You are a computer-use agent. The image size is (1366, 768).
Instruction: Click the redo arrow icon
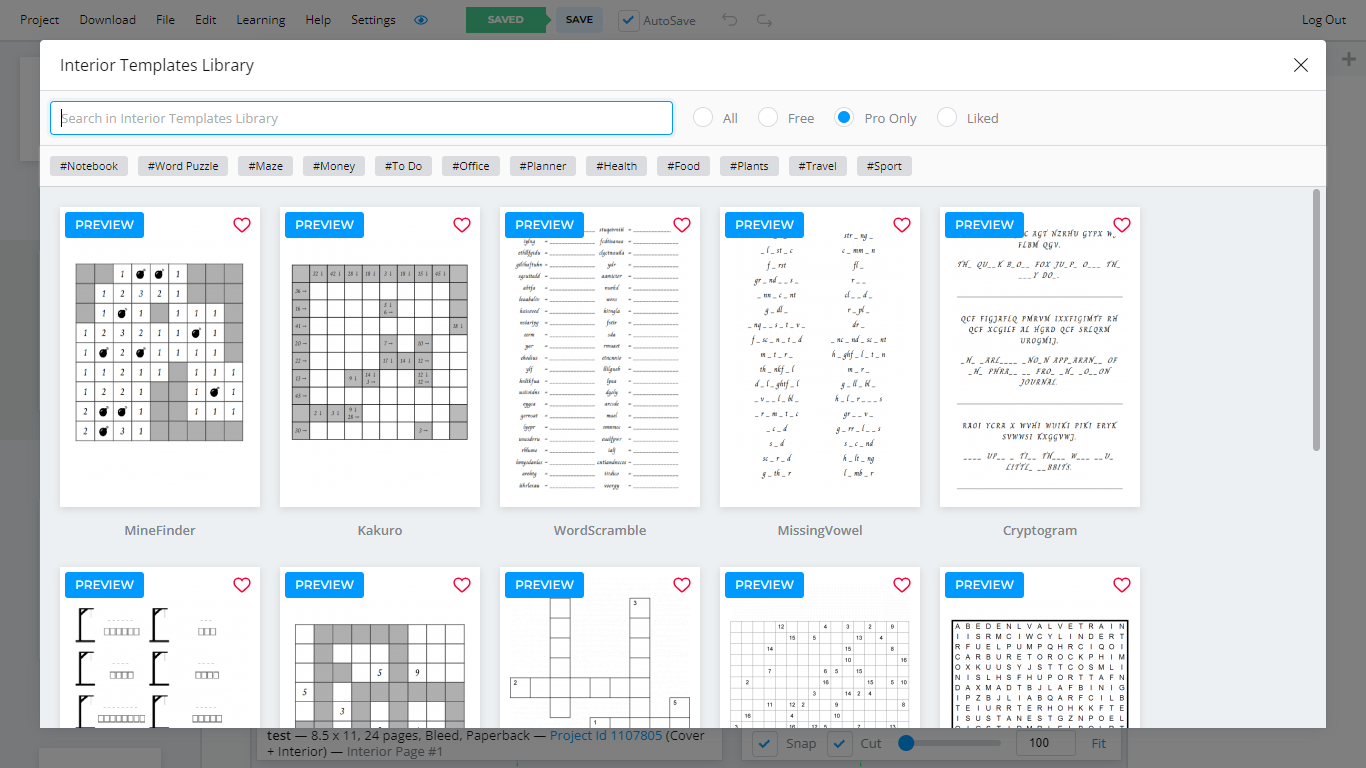764,20
